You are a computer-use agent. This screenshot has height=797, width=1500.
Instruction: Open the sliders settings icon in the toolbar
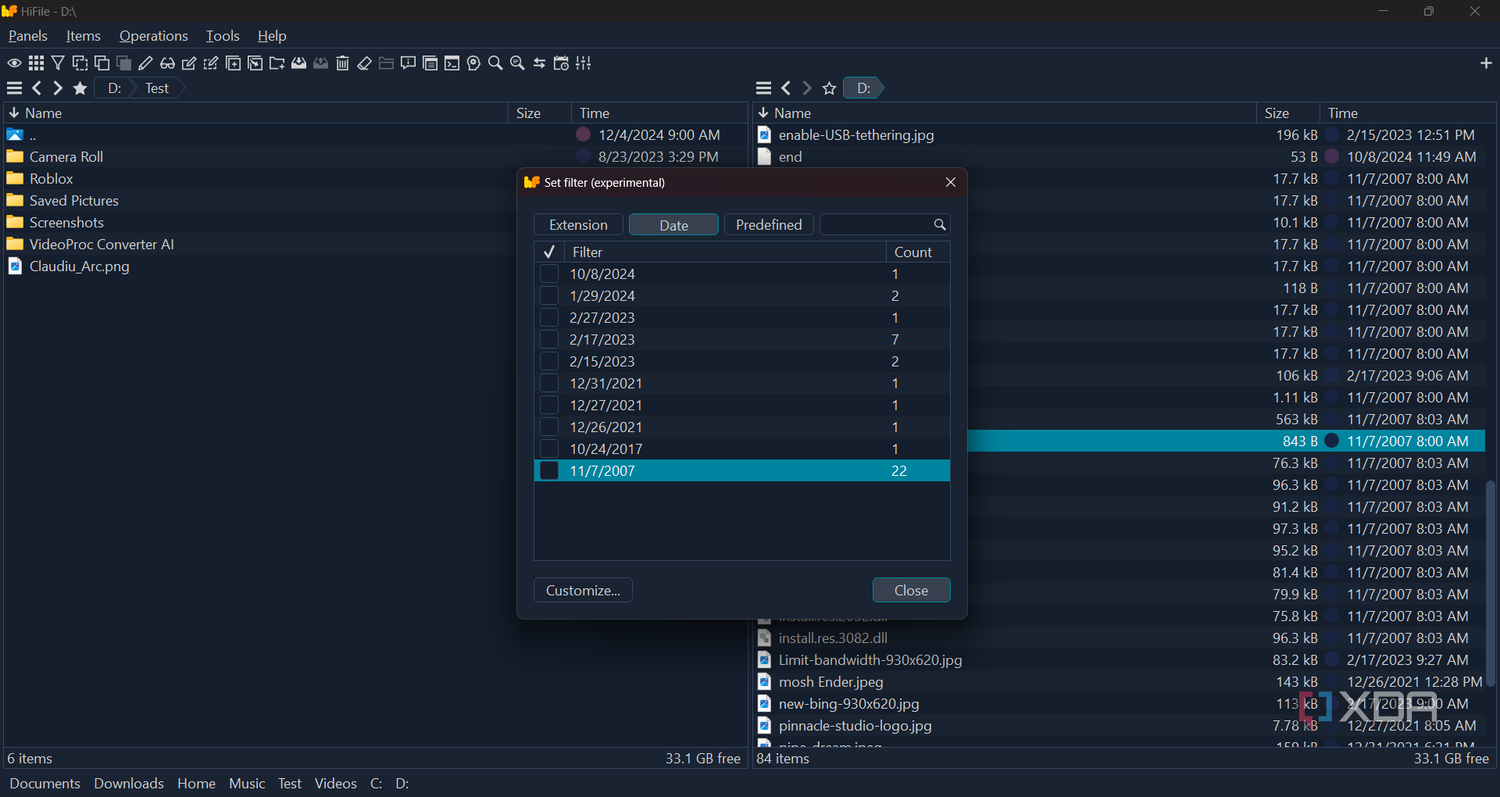pos(583,63)
